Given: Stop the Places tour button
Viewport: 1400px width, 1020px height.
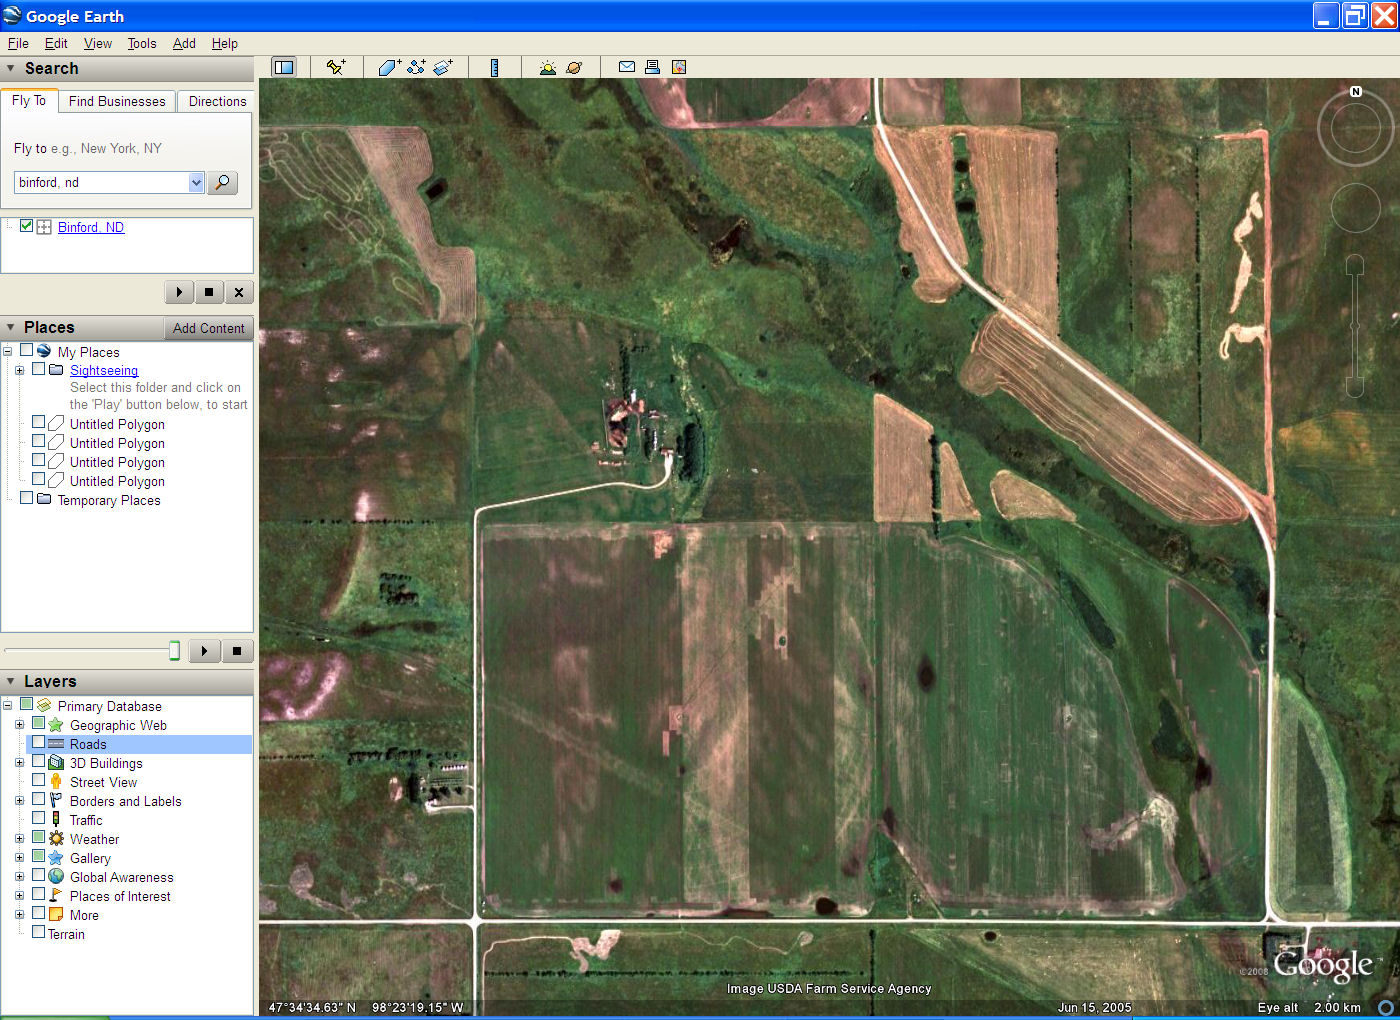Looking at the screenshot, I should 237,651.
